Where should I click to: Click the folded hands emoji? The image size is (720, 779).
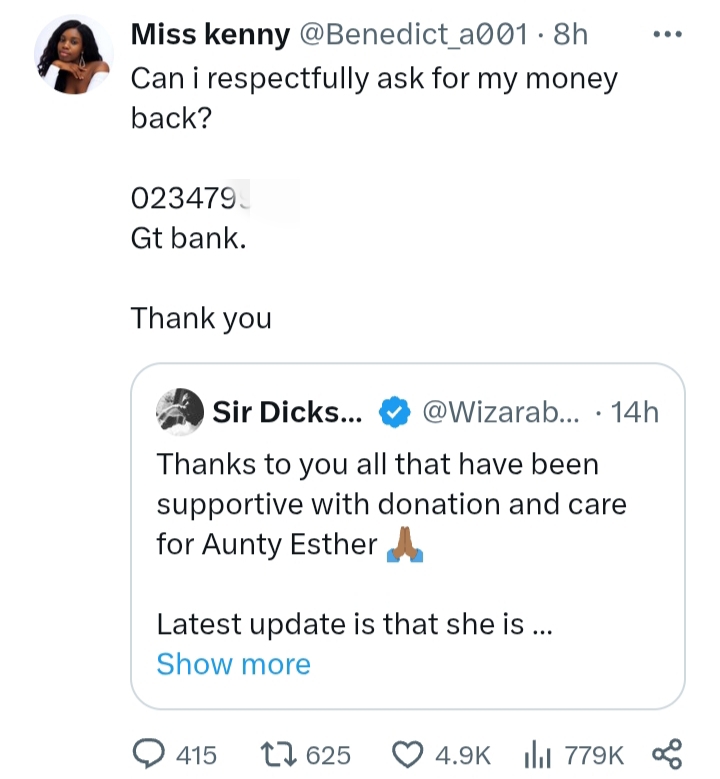coord(405,545)
